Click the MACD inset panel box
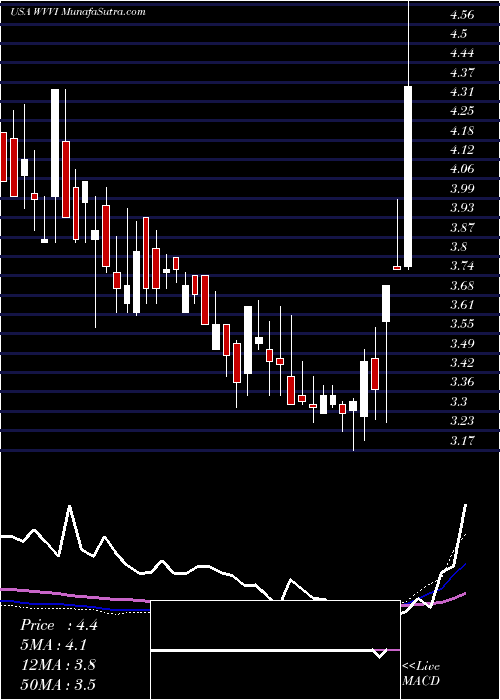The height and width of the screenshot is (700, 500). click(x=275, y=650)
